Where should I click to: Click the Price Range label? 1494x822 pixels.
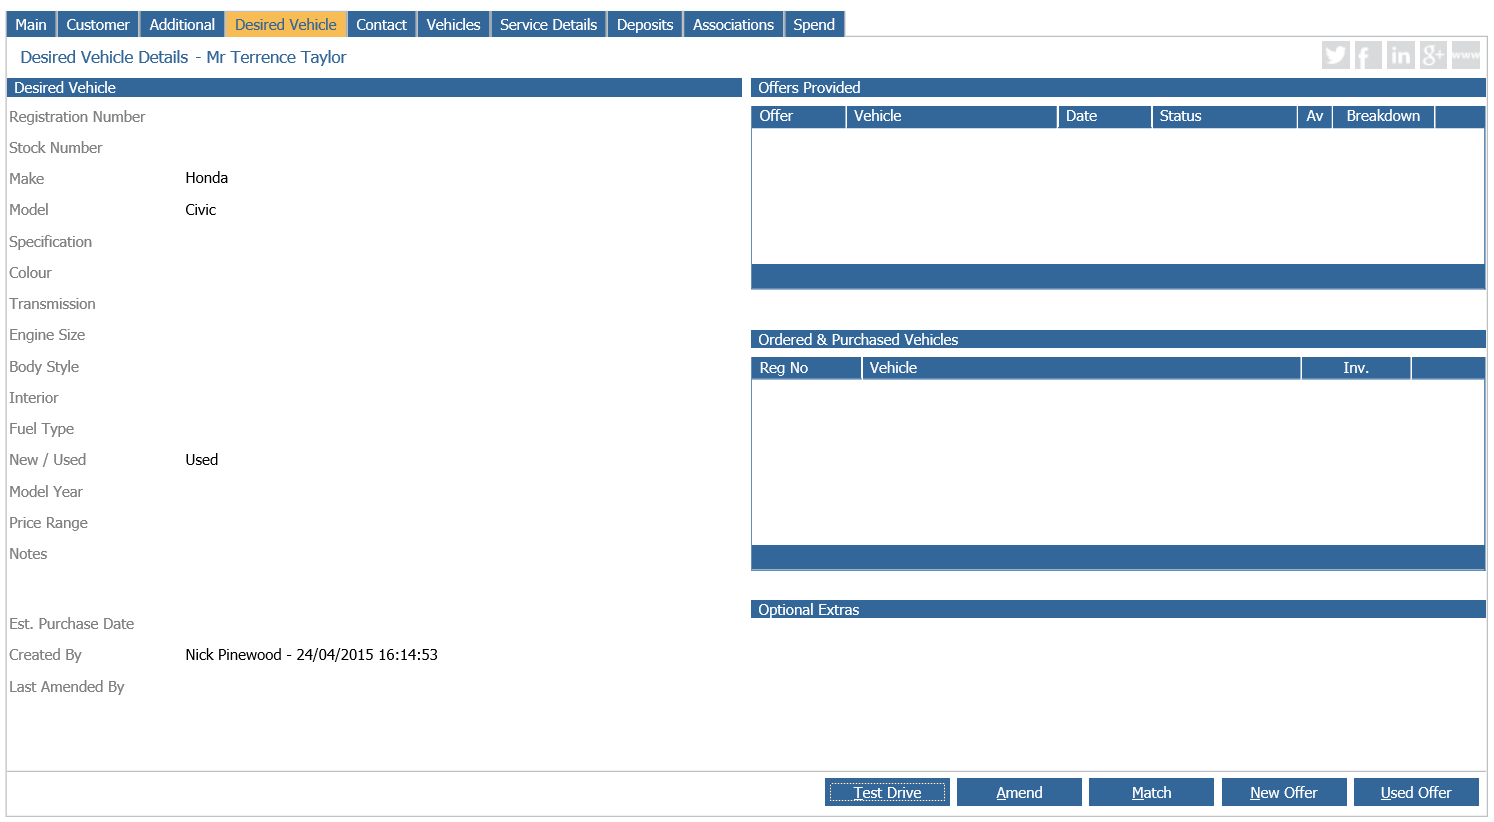pyautogui.click(x=48, y=523)
